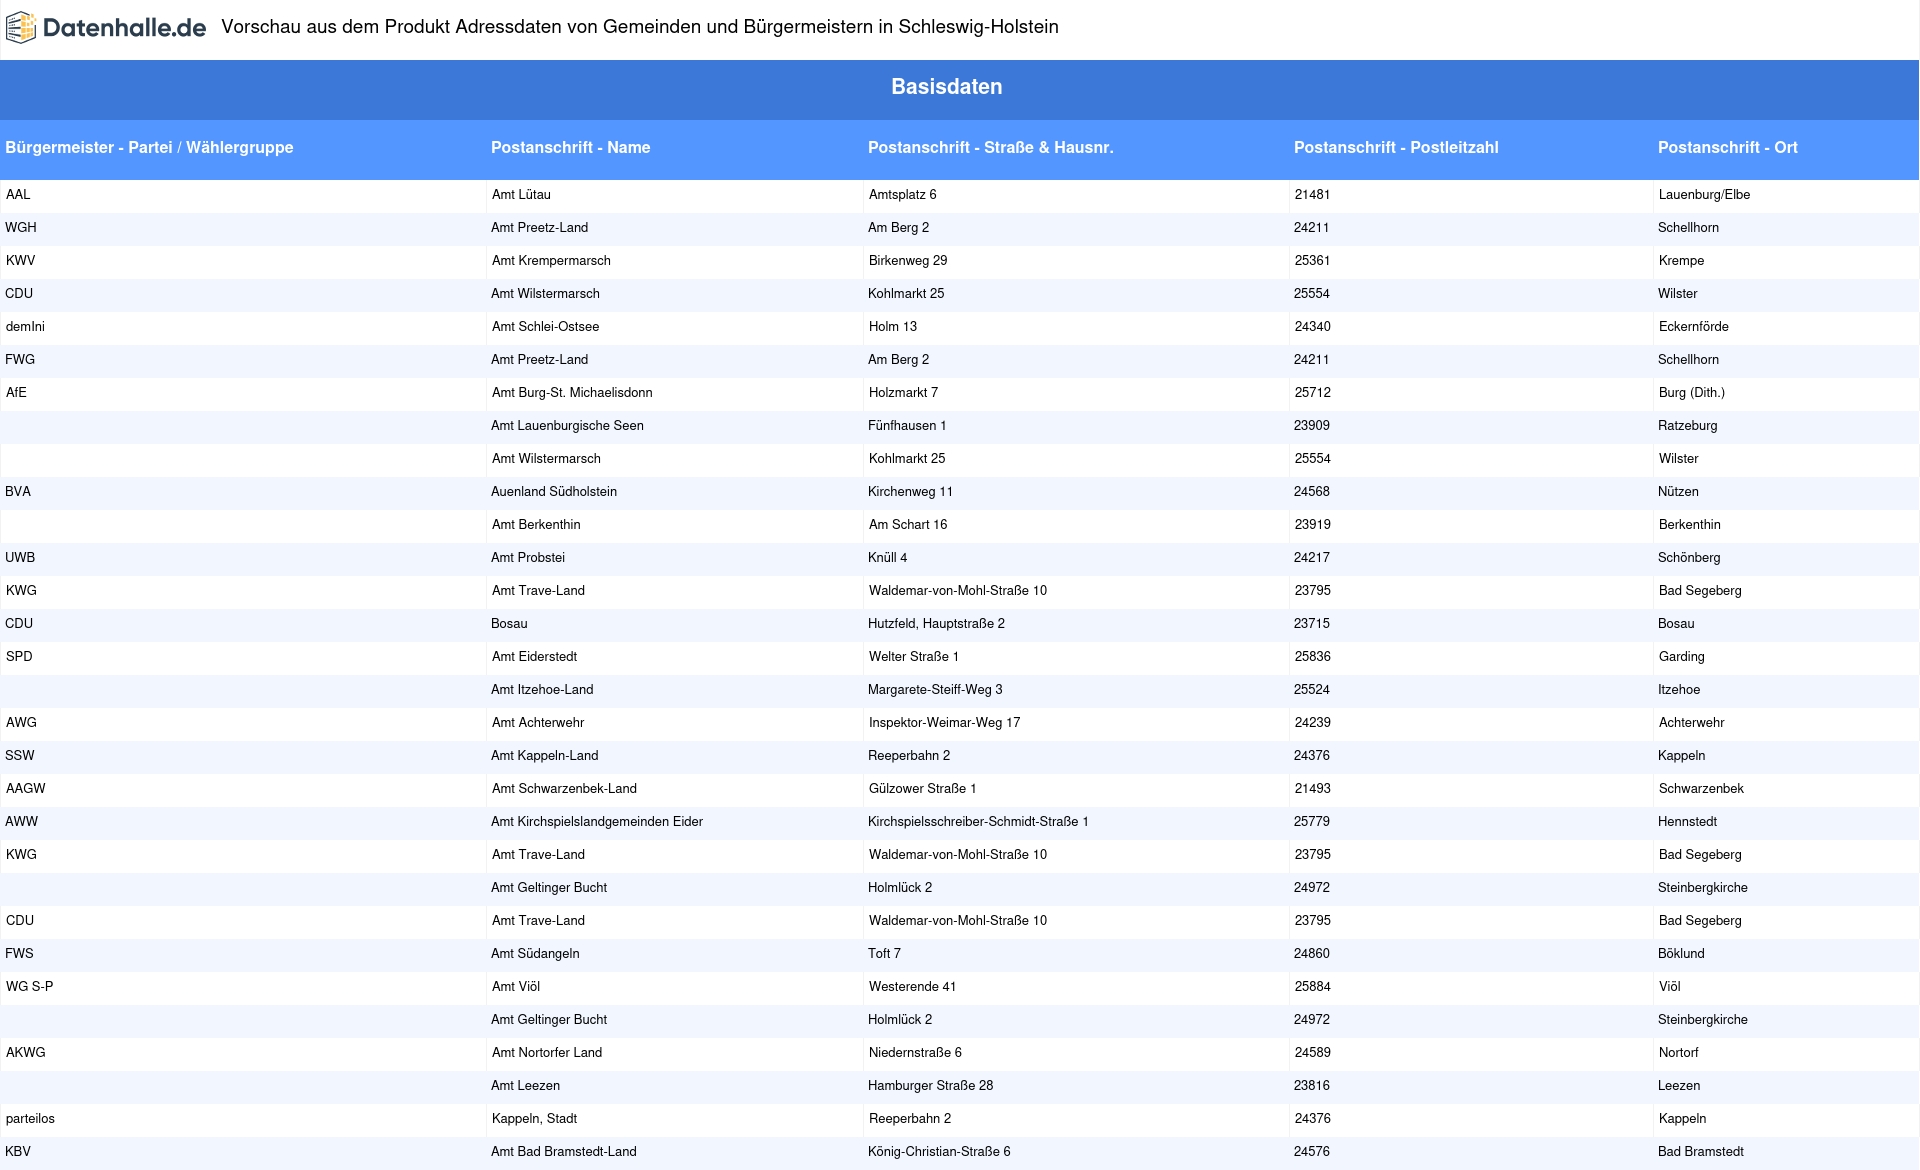Click the Hennstedt town cell
The height and width of the screenshot is (1170, 1920).
pos(1687,822)
